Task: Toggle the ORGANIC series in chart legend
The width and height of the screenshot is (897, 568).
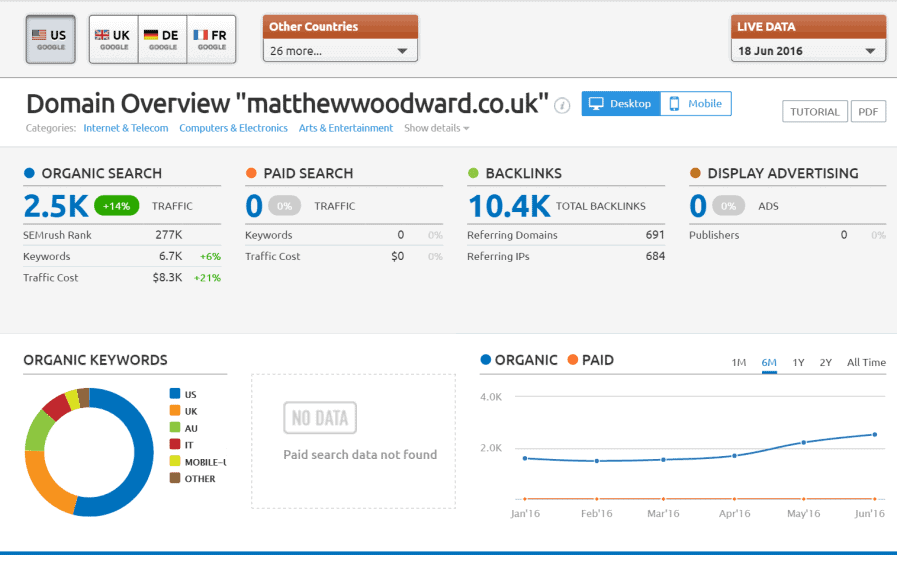Action: 519,360
